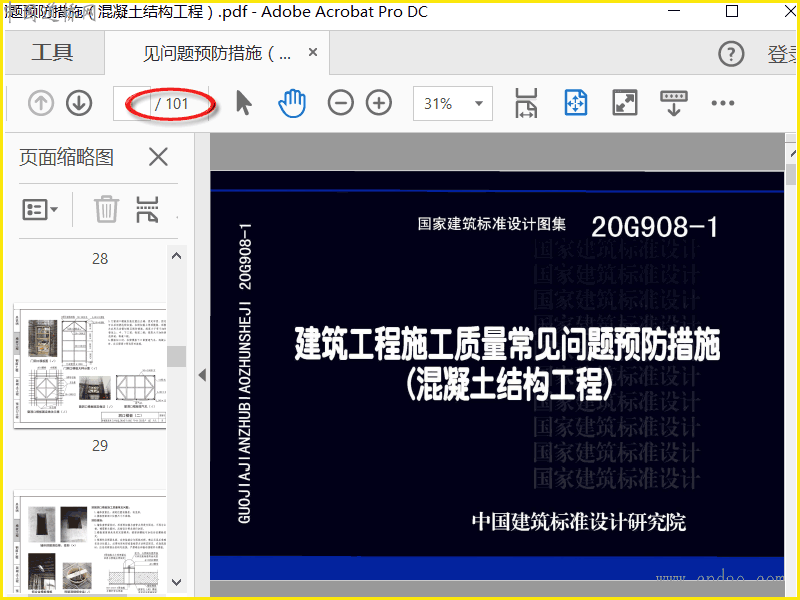Maximize the Acrobat window
Screen dimensions: 800x600
tap(732, 11)
